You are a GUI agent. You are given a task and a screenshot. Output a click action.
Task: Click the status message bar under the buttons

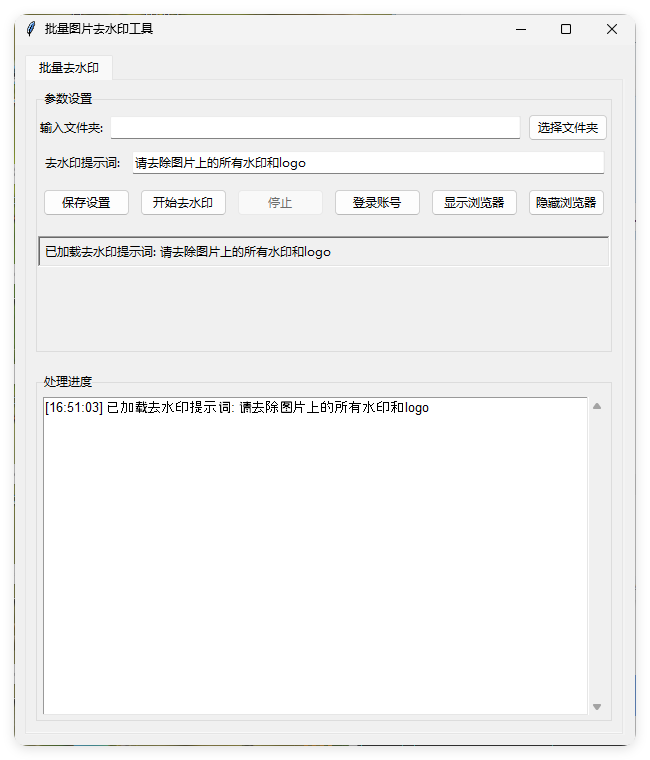point(323,252)
